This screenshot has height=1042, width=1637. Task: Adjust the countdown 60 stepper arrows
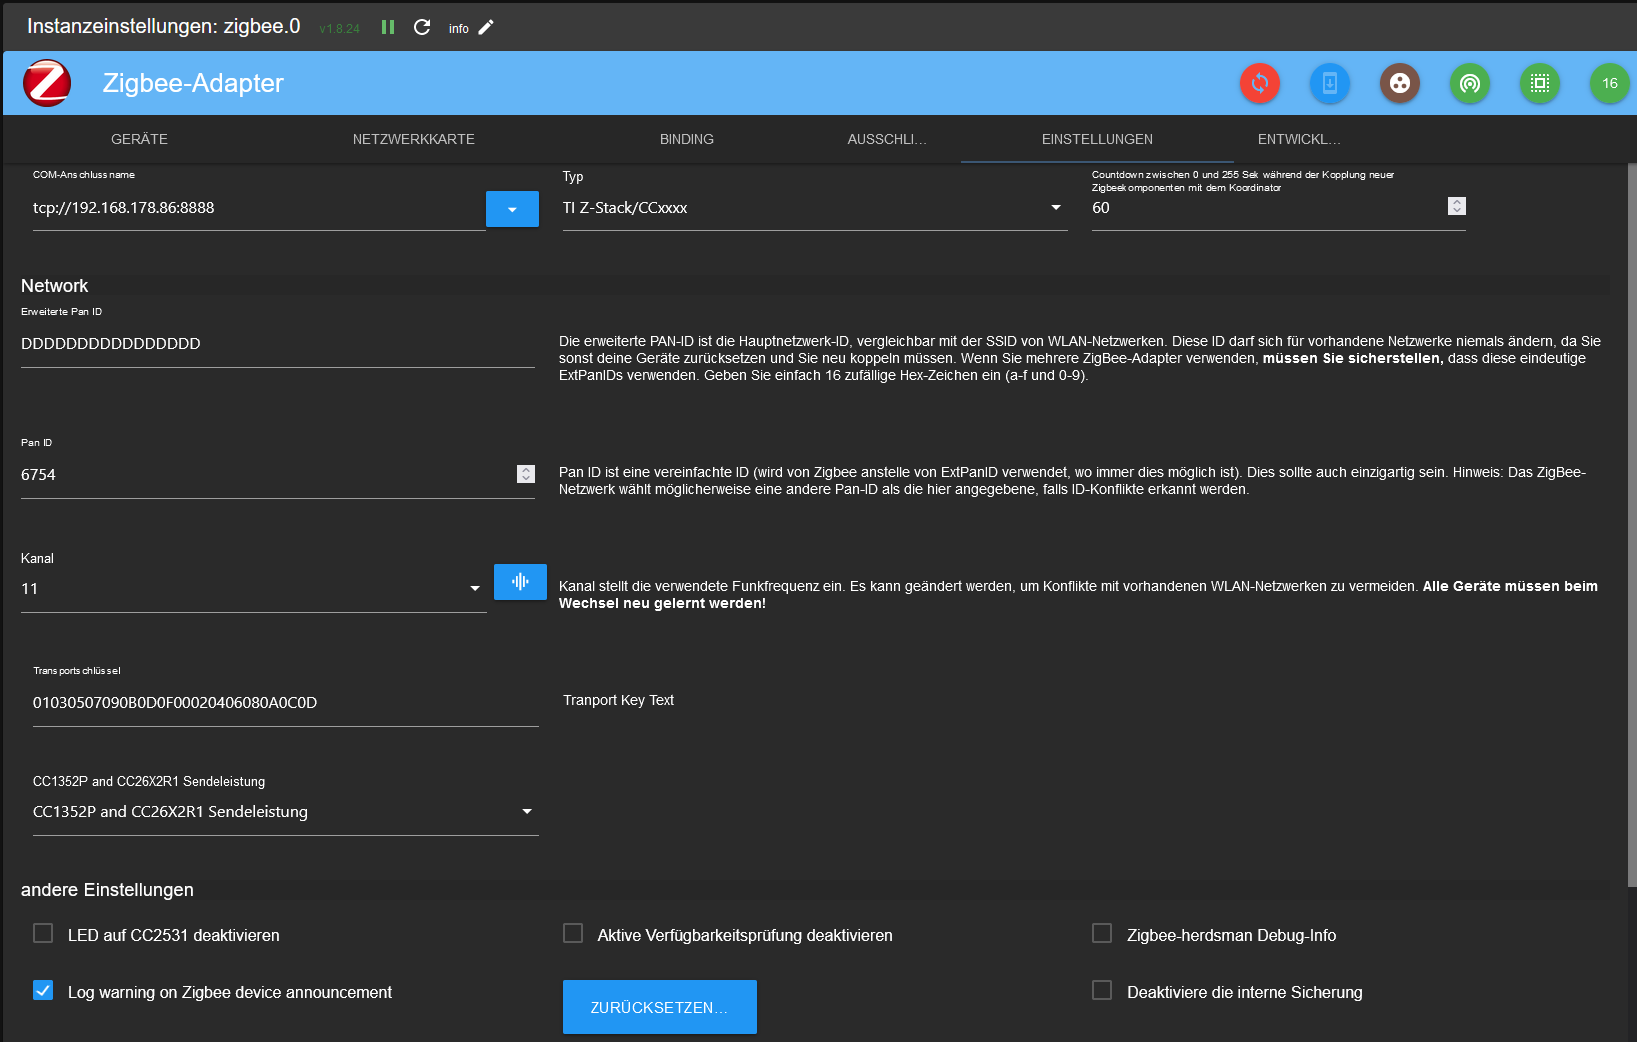tap(1457, 206)
